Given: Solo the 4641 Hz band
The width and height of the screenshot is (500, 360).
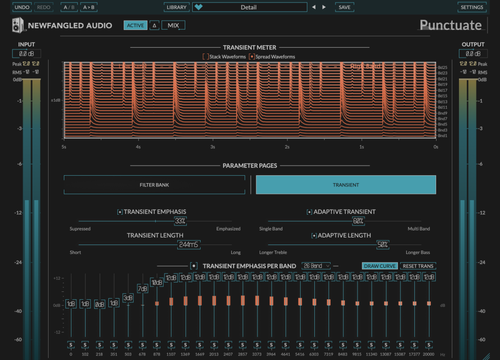Looking at the screenshot, I should (x=286, y=345).
